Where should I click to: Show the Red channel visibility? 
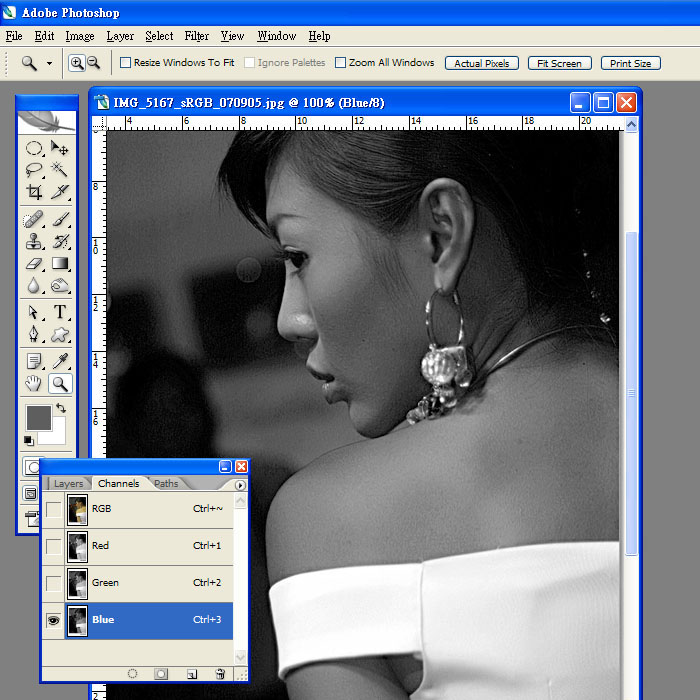click(53, 547)
